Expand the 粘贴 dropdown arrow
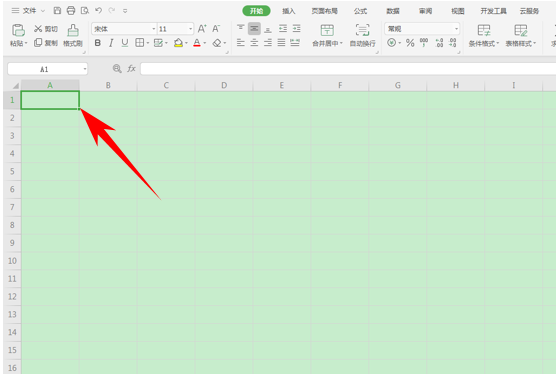The height and width of the screenshot is (374, 557). click(x=26, y=44)
